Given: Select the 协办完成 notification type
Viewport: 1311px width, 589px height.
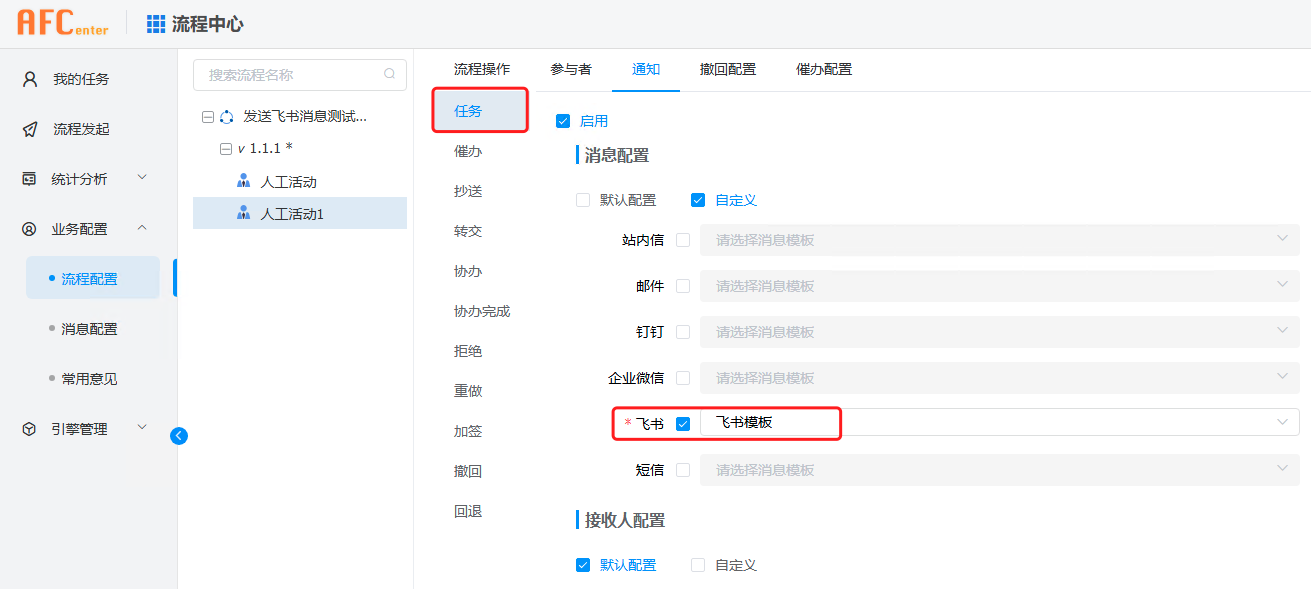Looking at the screenshot, I should pyautogui.click(x=481, y=311).
